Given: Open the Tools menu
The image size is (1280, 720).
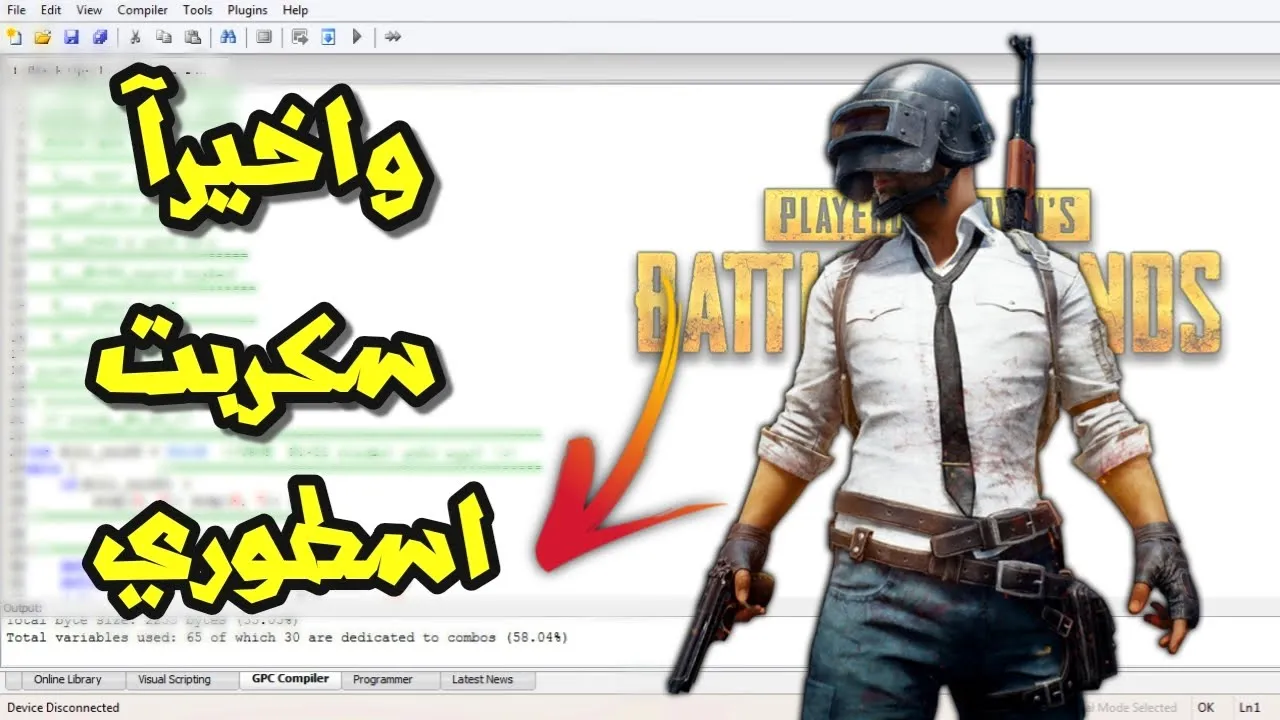Looking at the screenshot, I should click(198, 10).
